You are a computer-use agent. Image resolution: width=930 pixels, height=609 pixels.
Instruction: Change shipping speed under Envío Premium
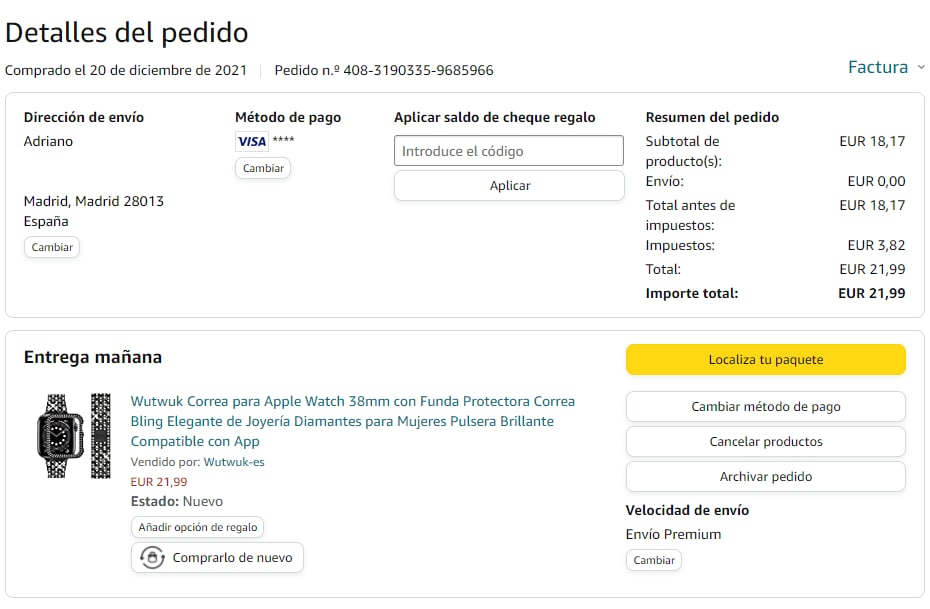654,560
